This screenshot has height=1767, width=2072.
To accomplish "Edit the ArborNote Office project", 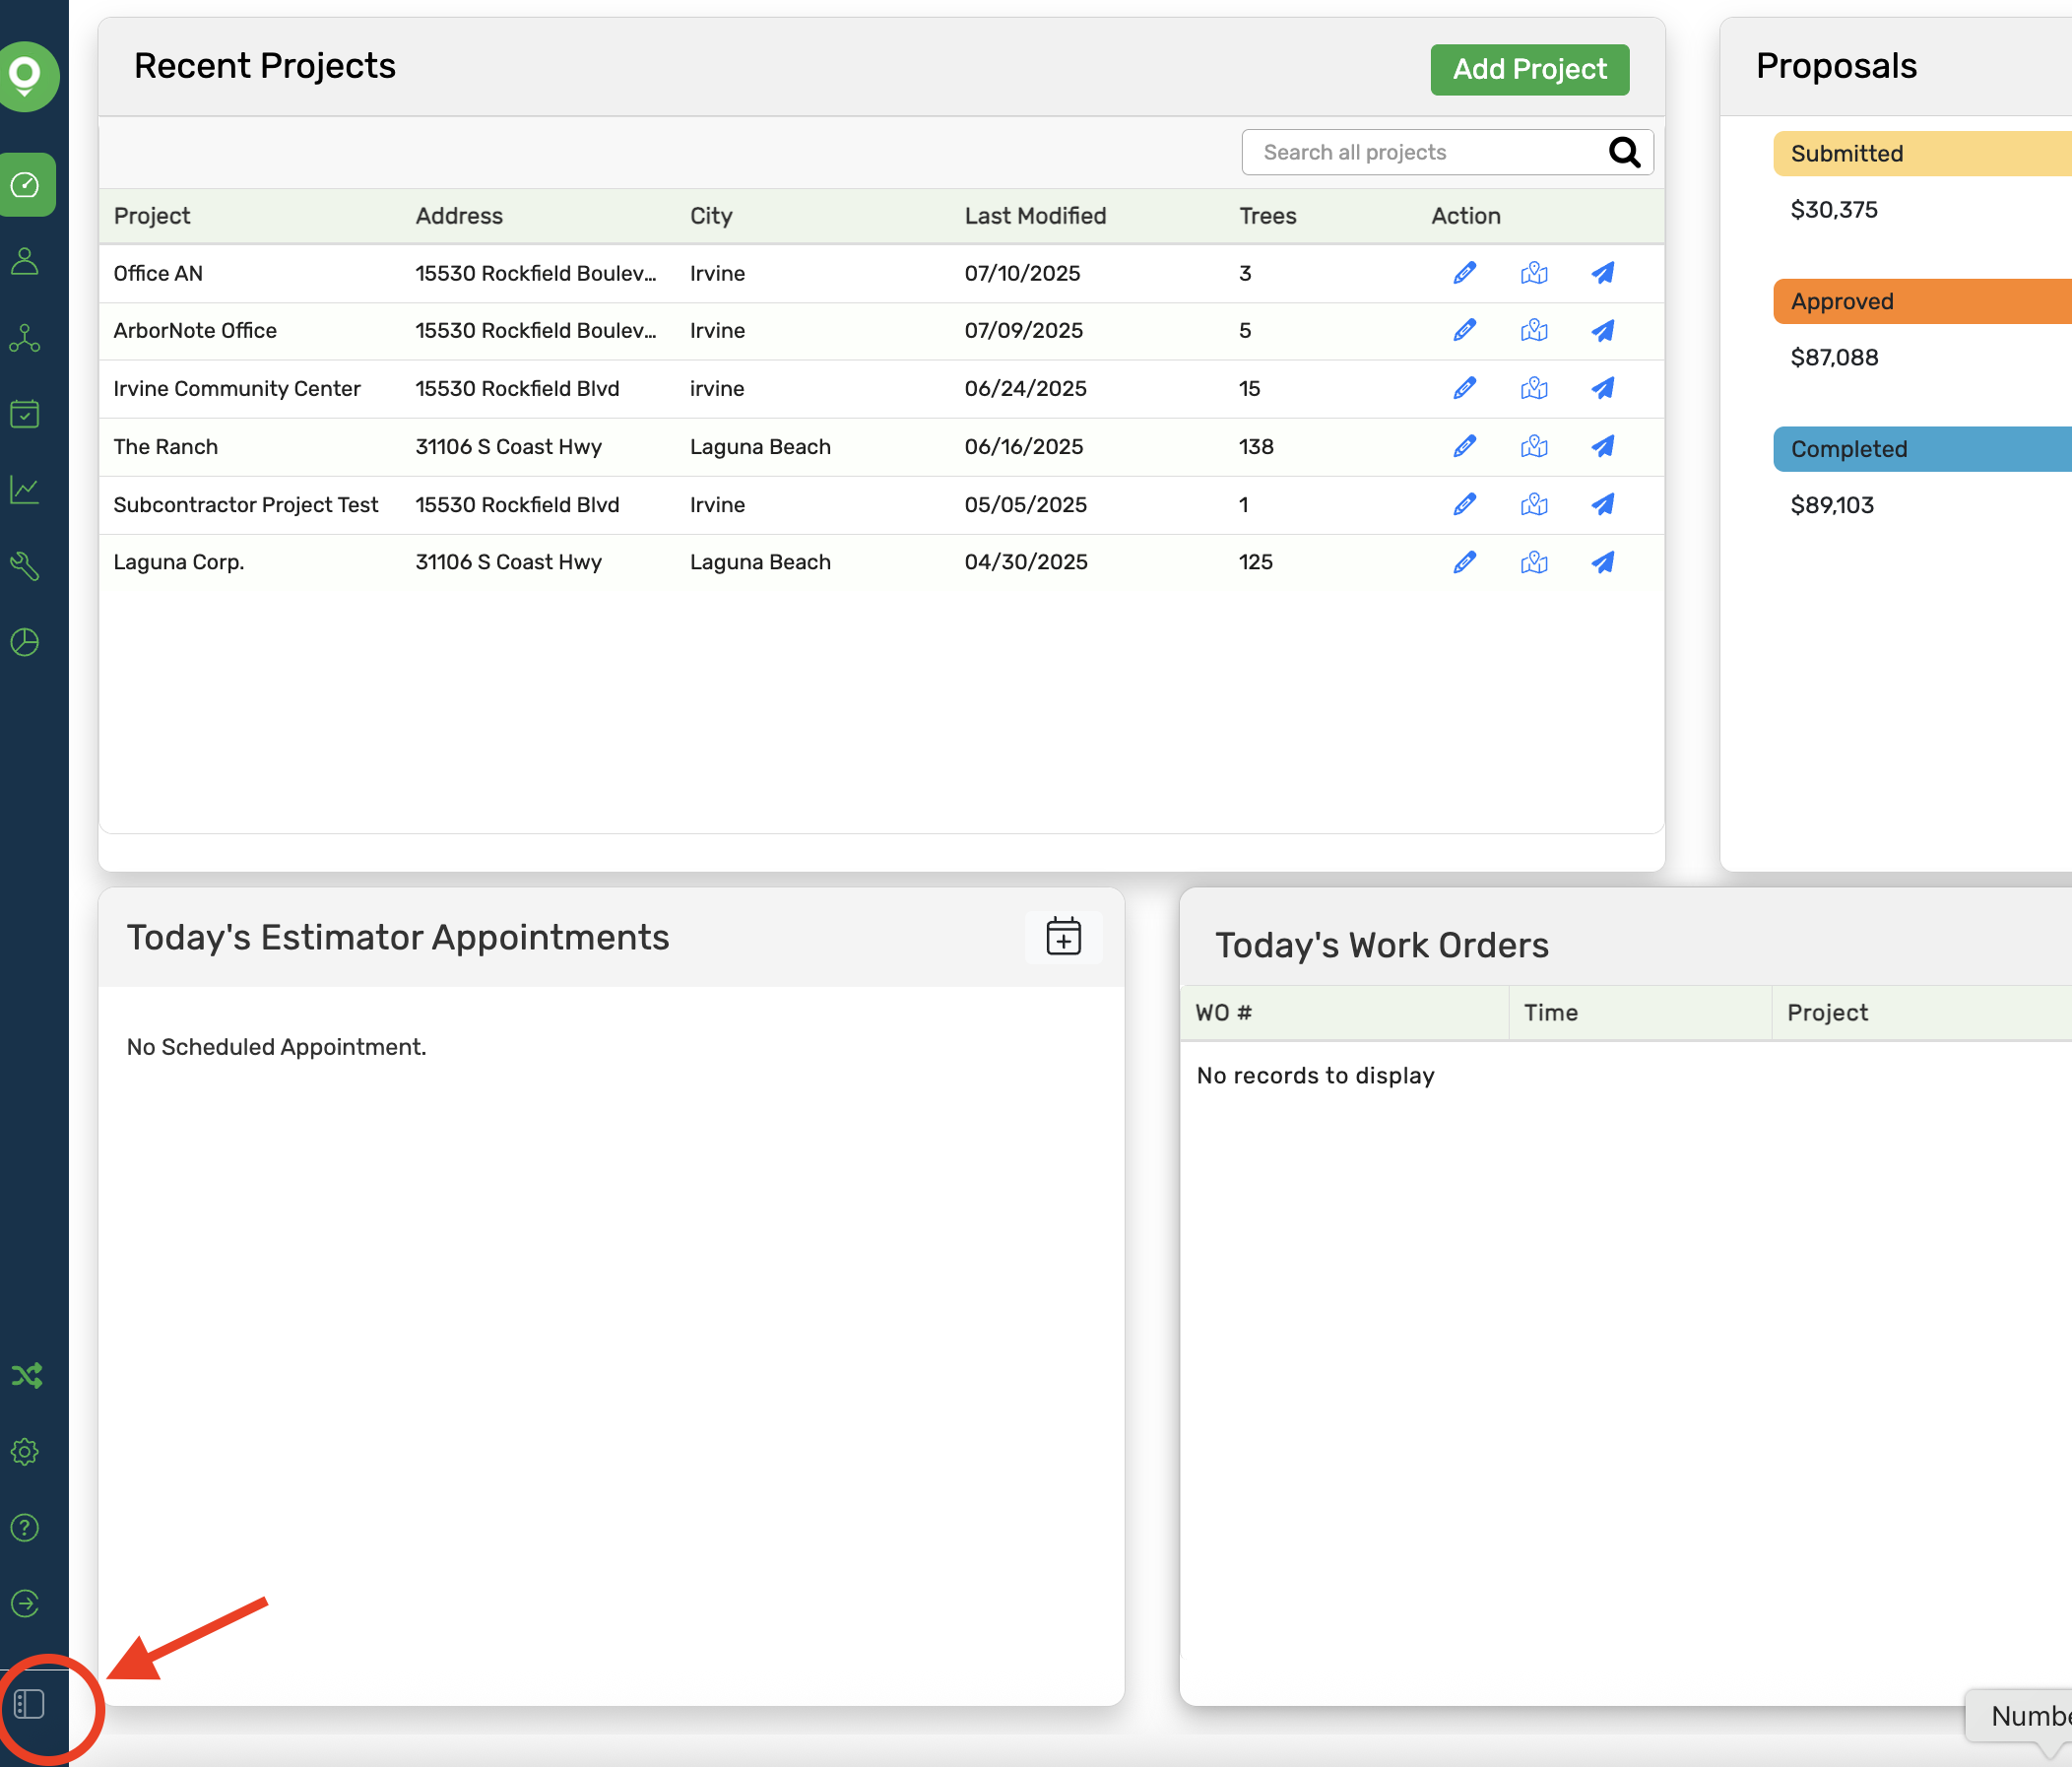I will click(1465, 331).
